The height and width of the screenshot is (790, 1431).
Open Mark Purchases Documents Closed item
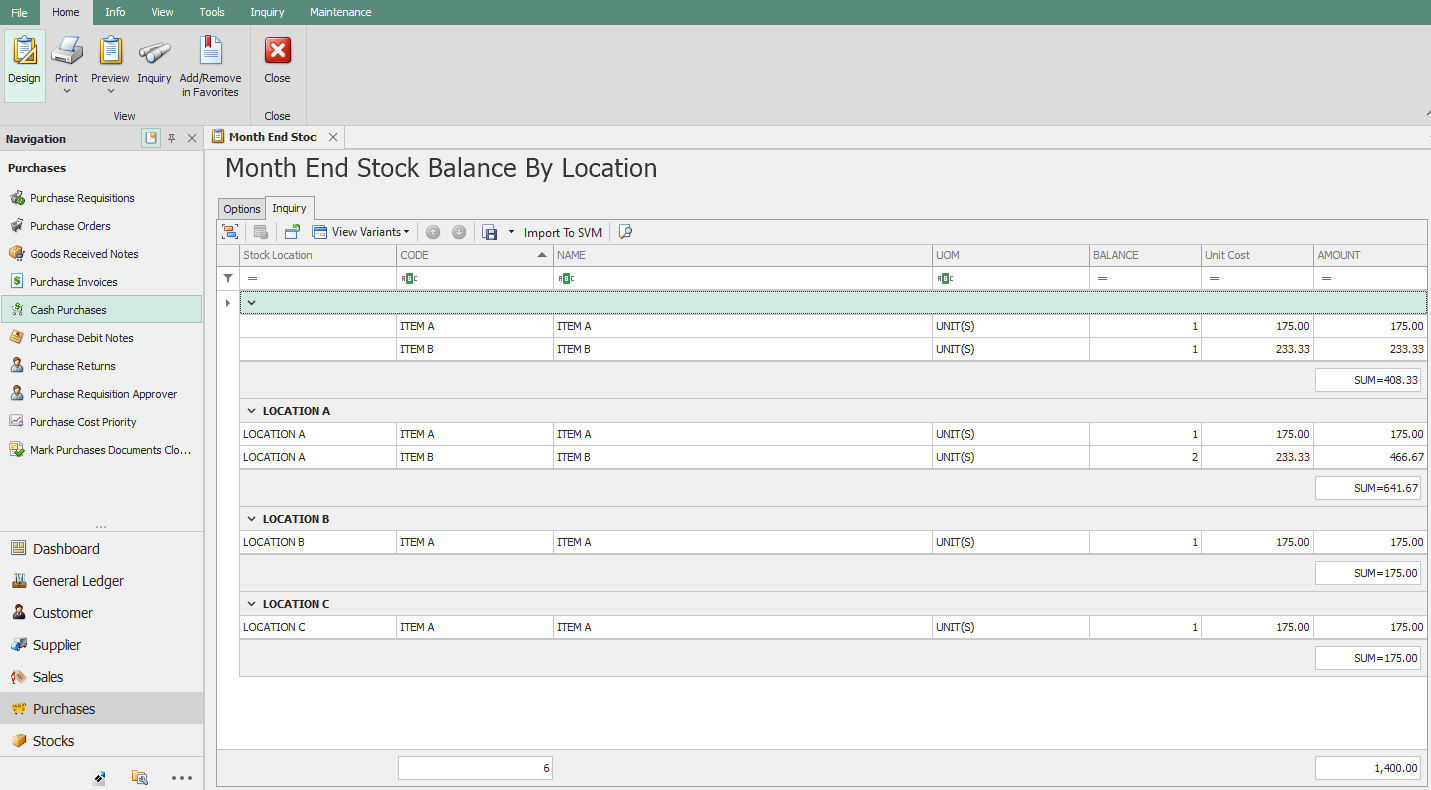[x=101, y=450]
